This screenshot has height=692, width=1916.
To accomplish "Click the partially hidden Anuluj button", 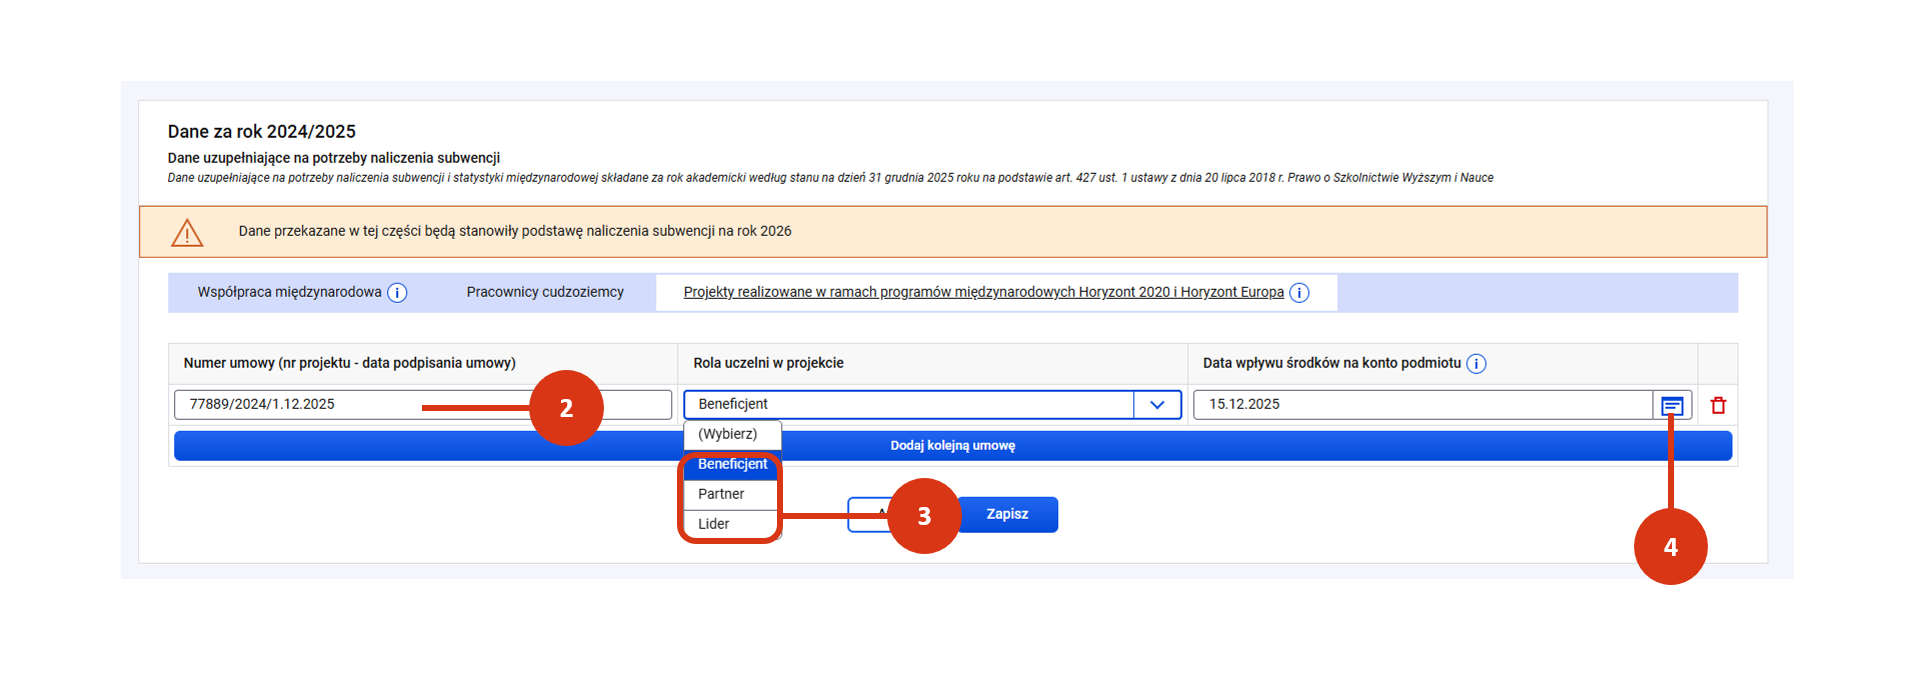I will (x=866, y=515).
